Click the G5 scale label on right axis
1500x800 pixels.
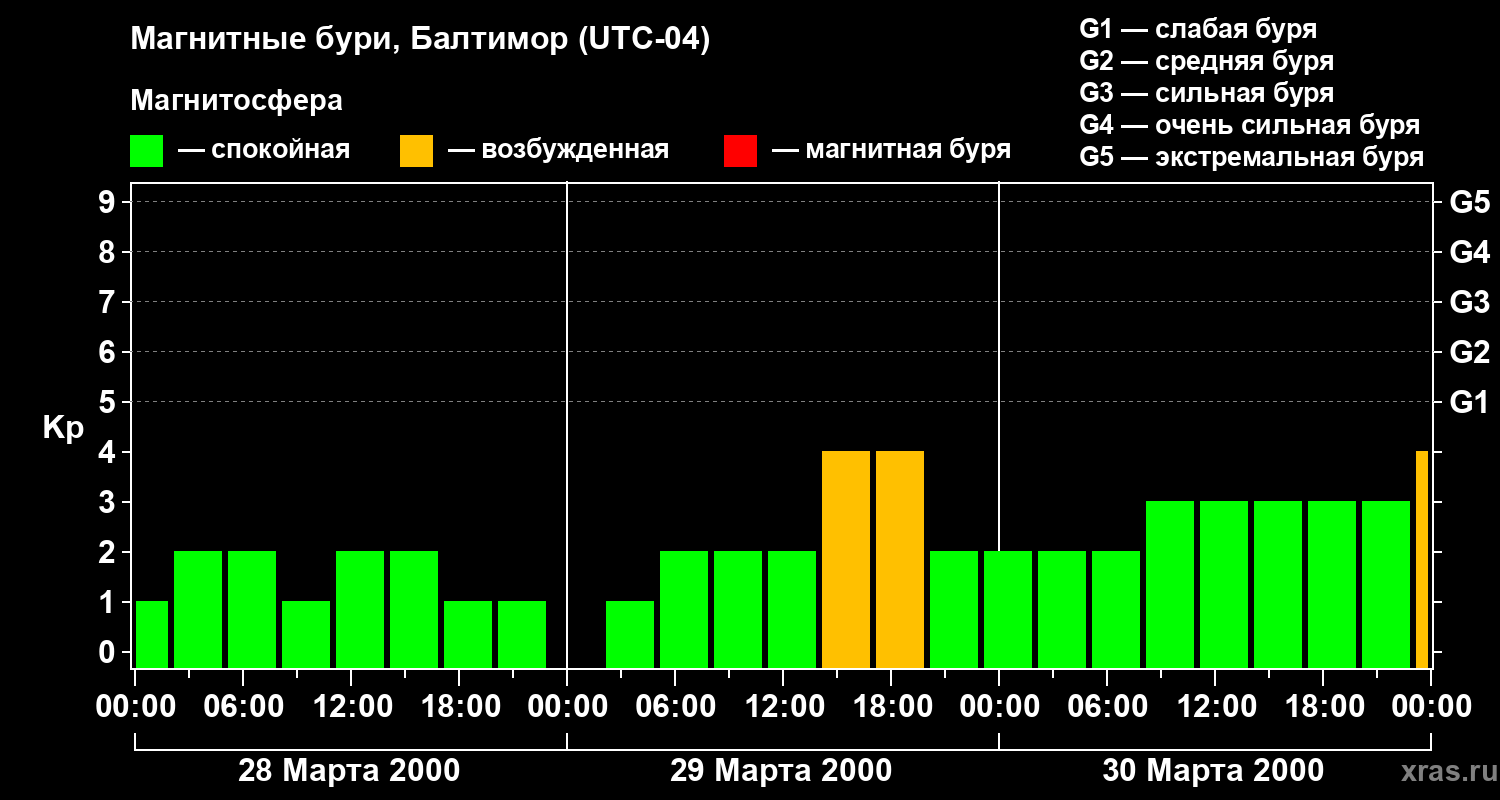(x=1469, y=202)
